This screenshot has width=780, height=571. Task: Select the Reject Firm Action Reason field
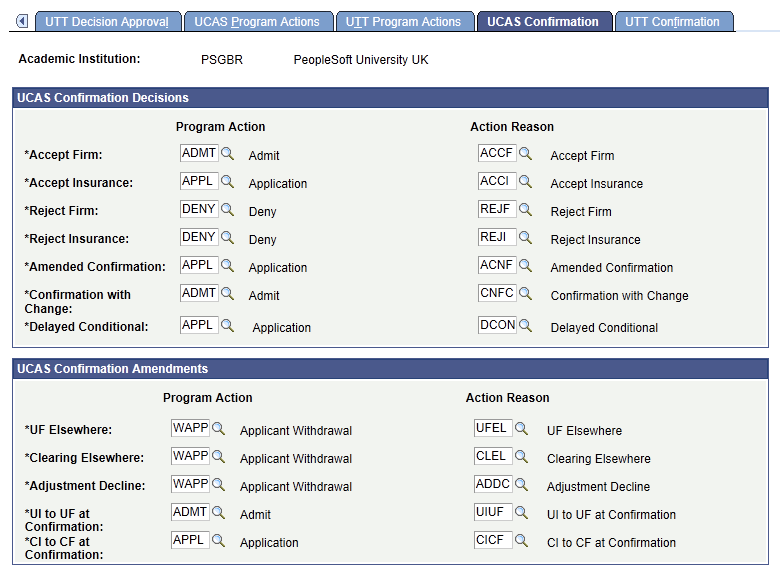tap(496, 210)
